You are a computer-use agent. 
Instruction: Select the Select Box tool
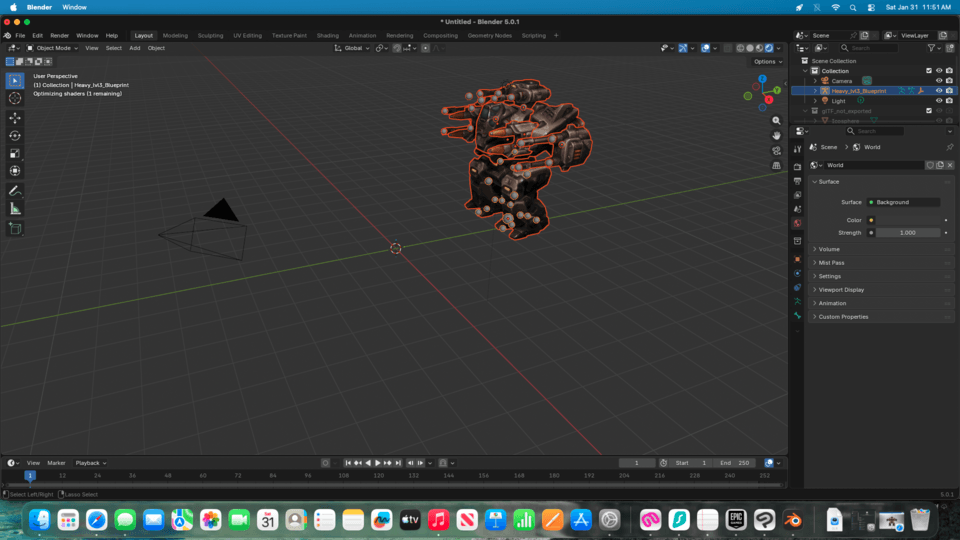tap(15, 81)
